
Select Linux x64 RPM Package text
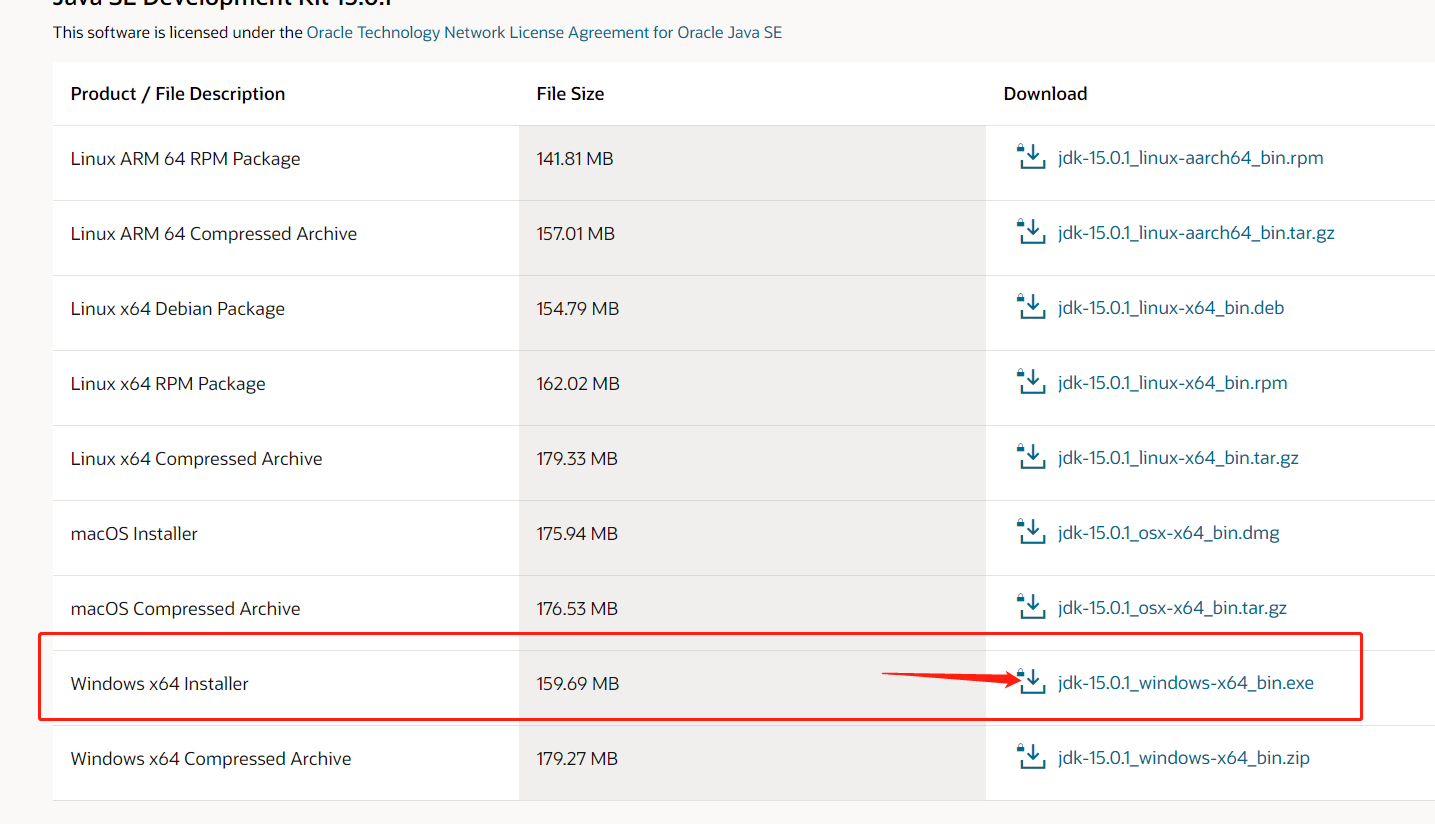coord(168,384)
